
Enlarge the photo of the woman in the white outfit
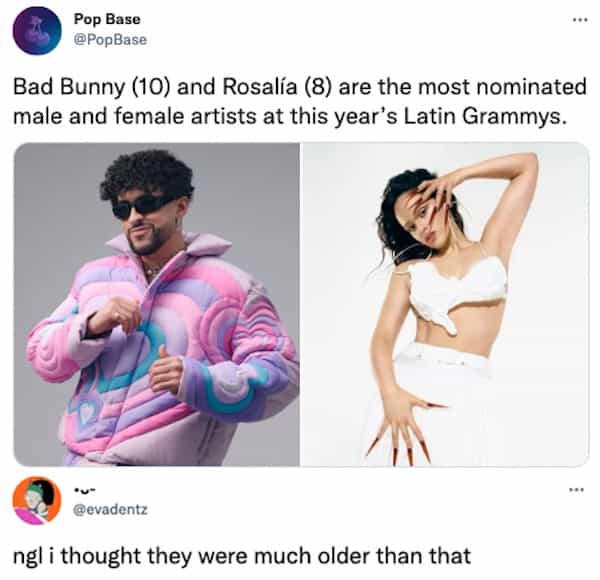tap(445, 304)
